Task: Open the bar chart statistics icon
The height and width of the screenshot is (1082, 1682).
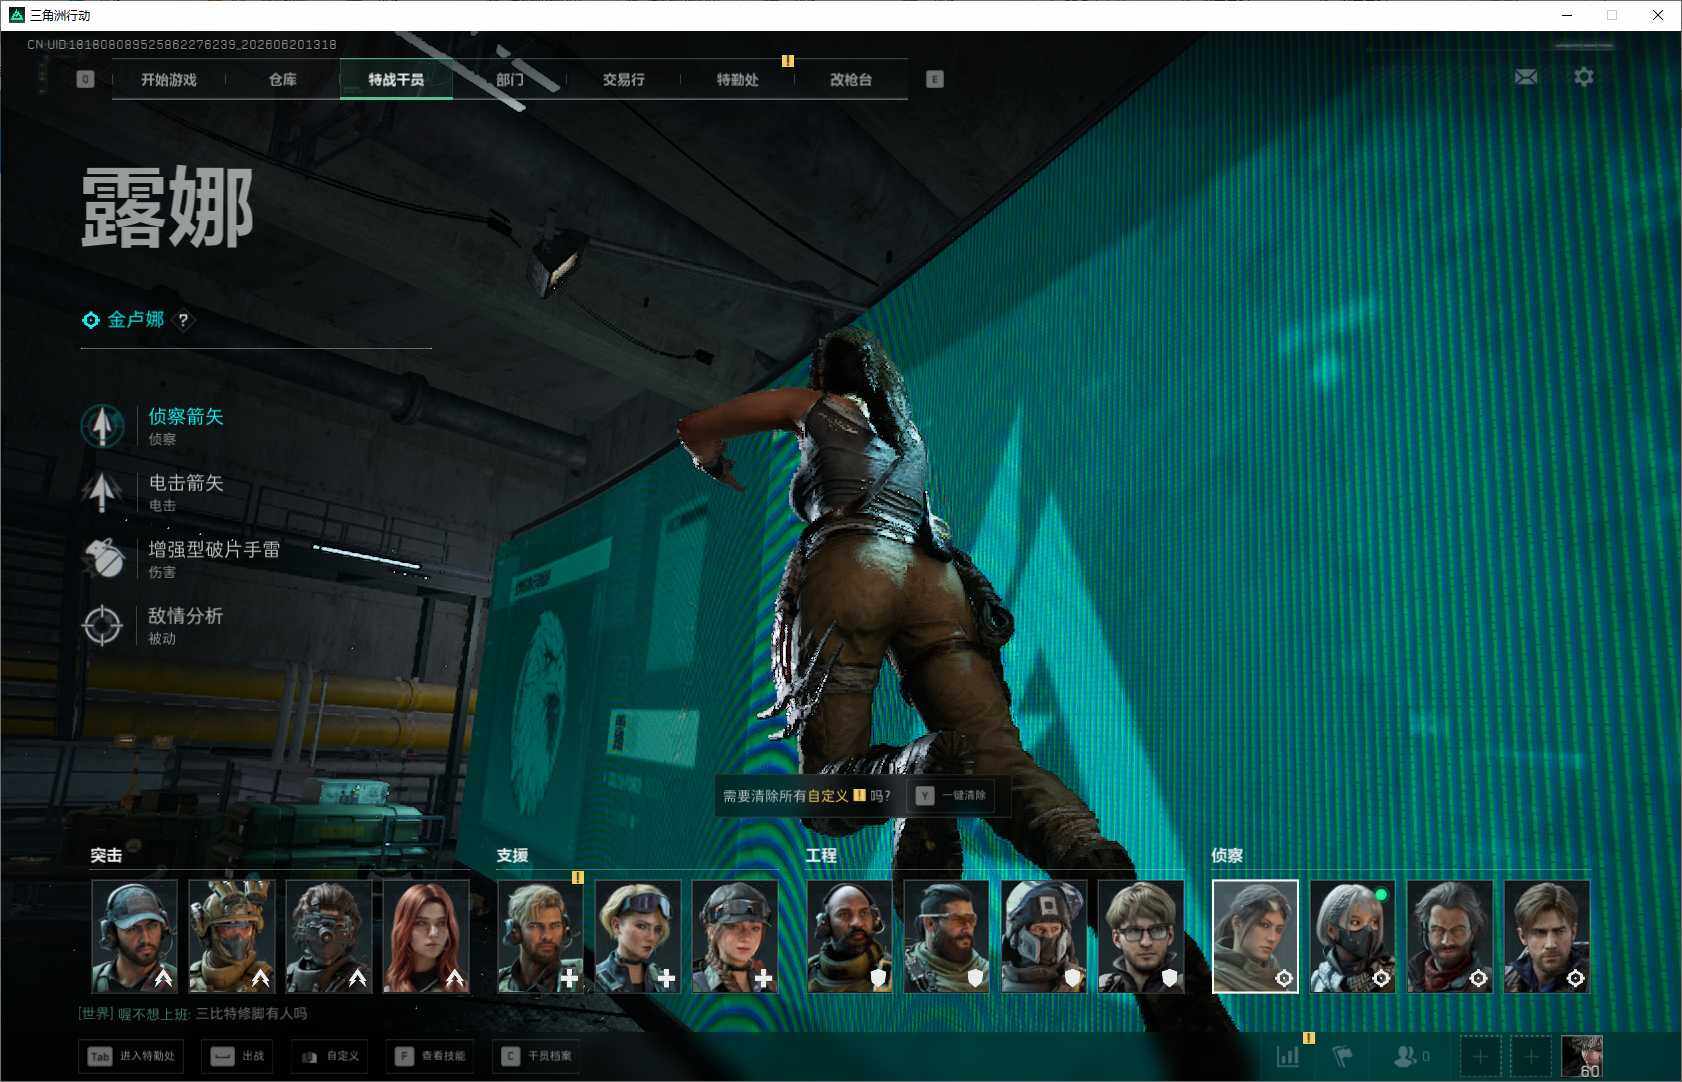Action: (1288, 1056)
